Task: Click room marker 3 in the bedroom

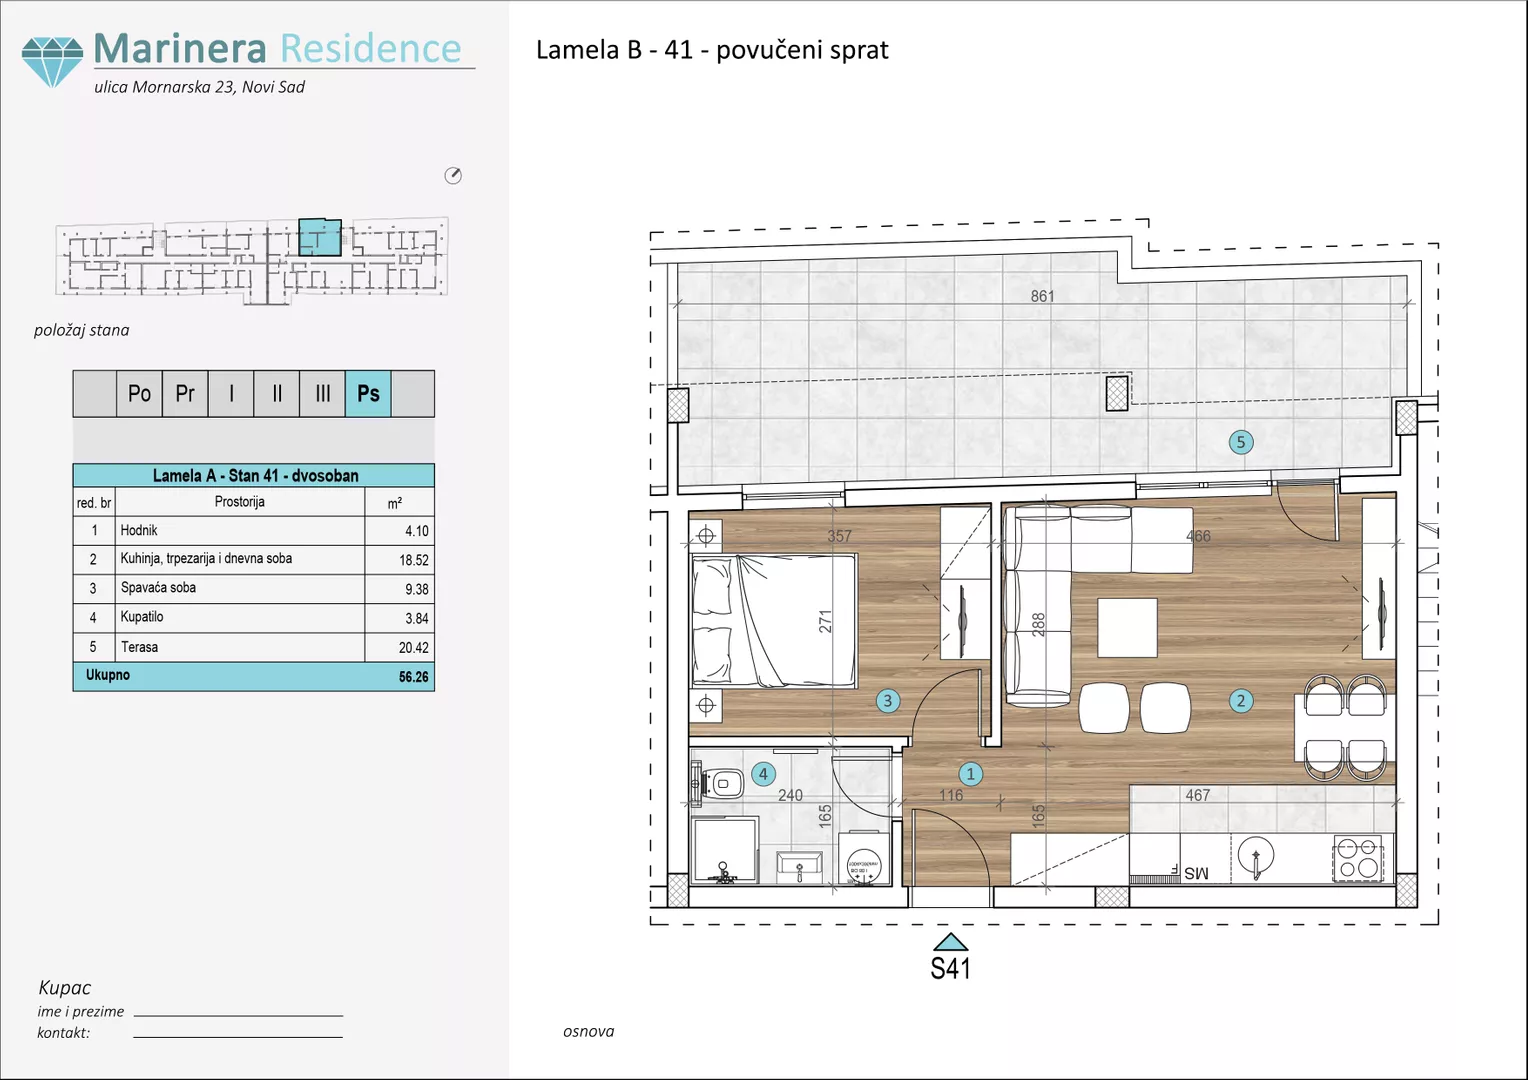Action: tap(887, 701)
